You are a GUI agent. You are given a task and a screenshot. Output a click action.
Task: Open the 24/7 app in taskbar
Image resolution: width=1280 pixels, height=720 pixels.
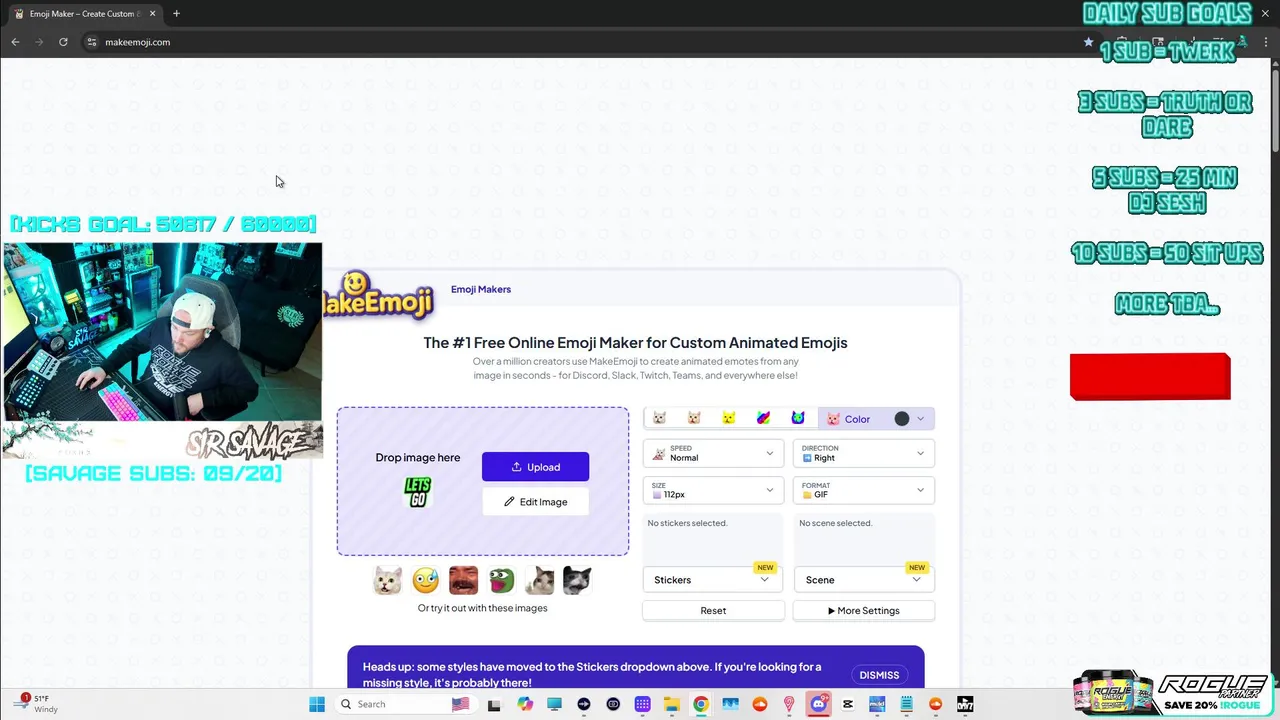tap(965, 704)
